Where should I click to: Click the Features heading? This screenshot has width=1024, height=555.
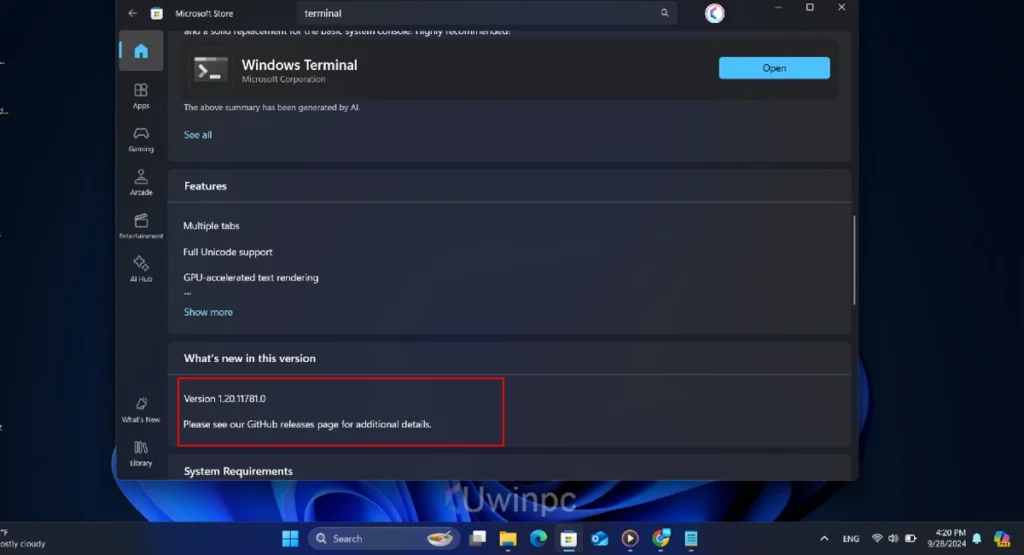205,186
